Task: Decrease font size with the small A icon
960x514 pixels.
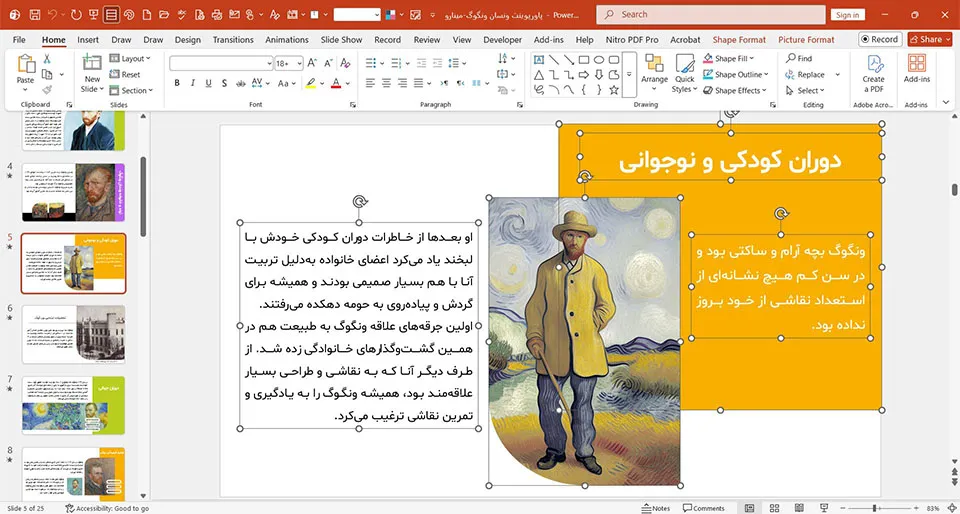Action: pyautogui.click(x=328, y=63)
